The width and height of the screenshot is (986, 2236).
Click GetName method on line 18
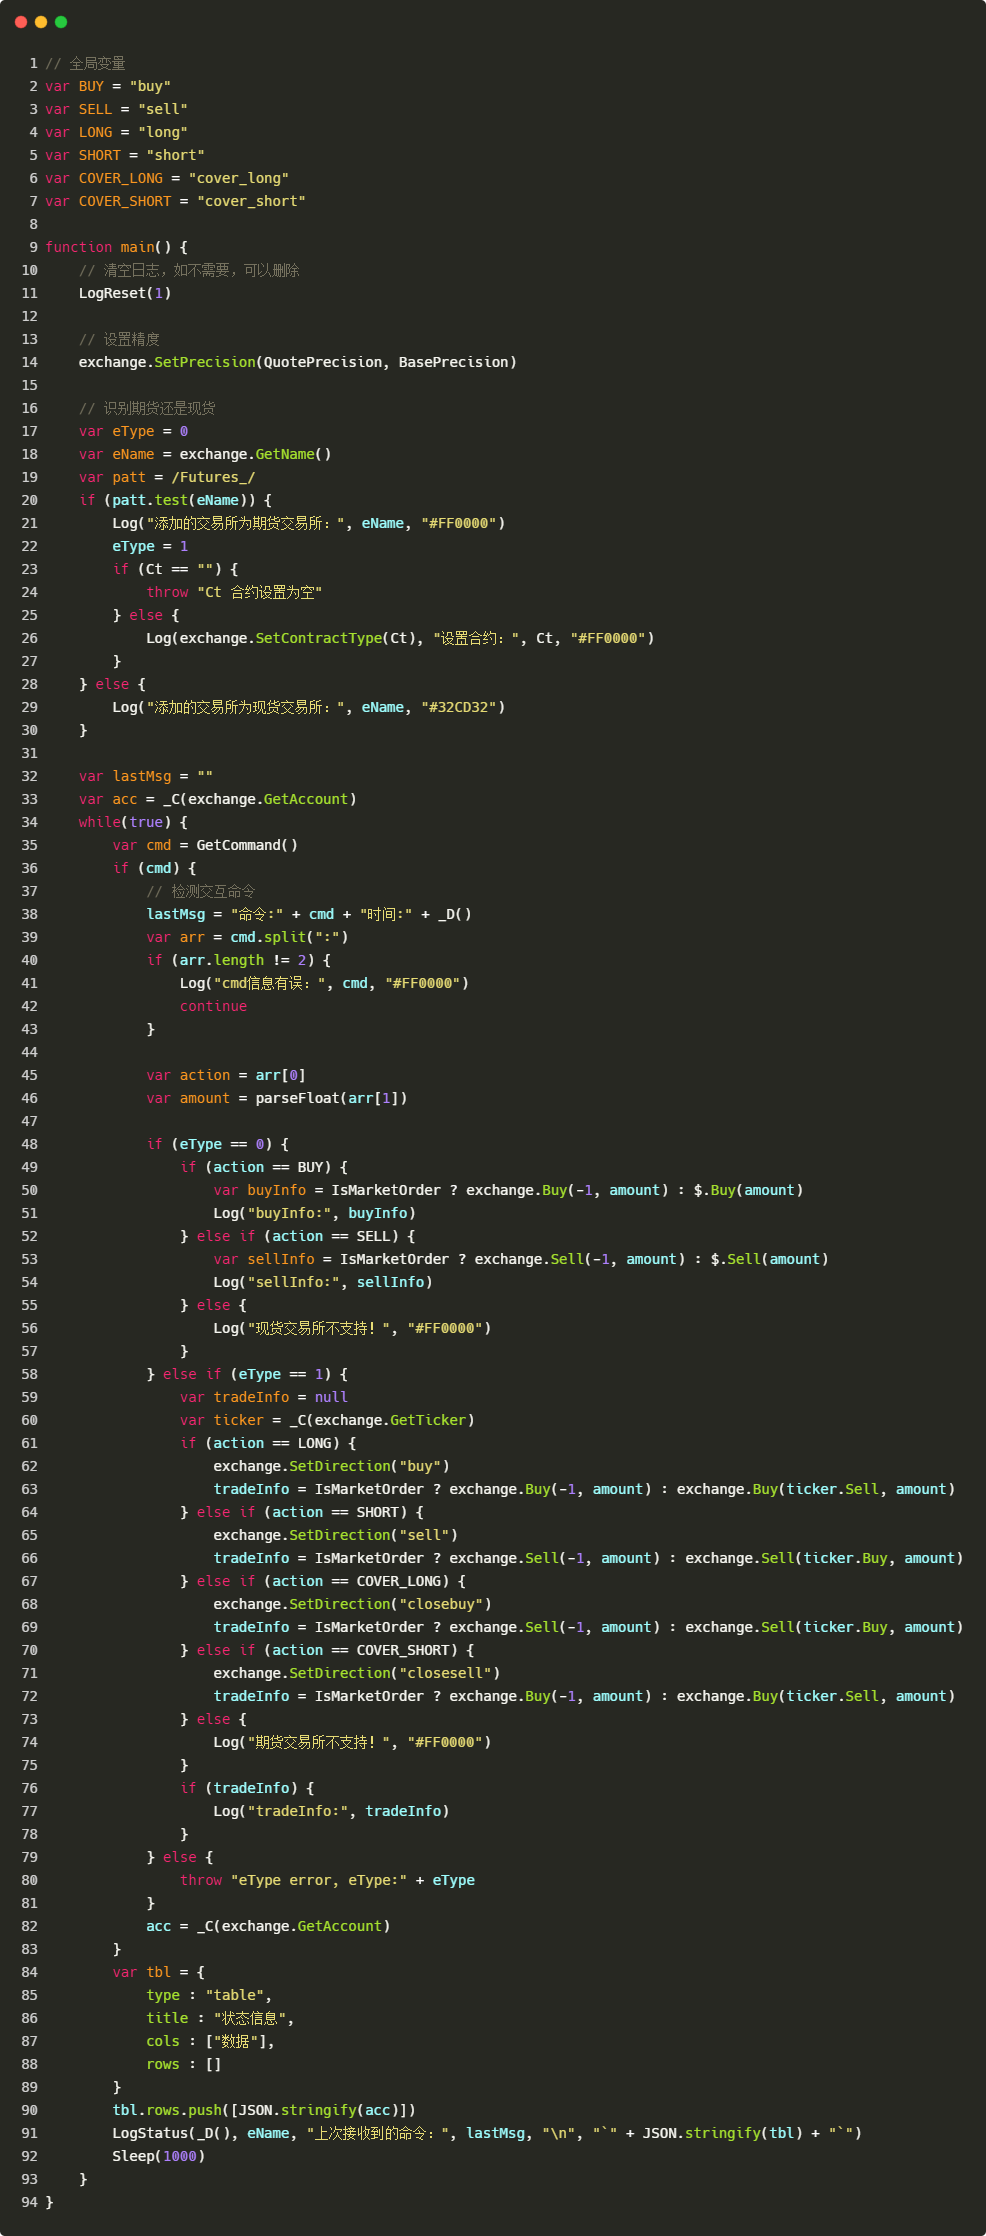(285, 454)
